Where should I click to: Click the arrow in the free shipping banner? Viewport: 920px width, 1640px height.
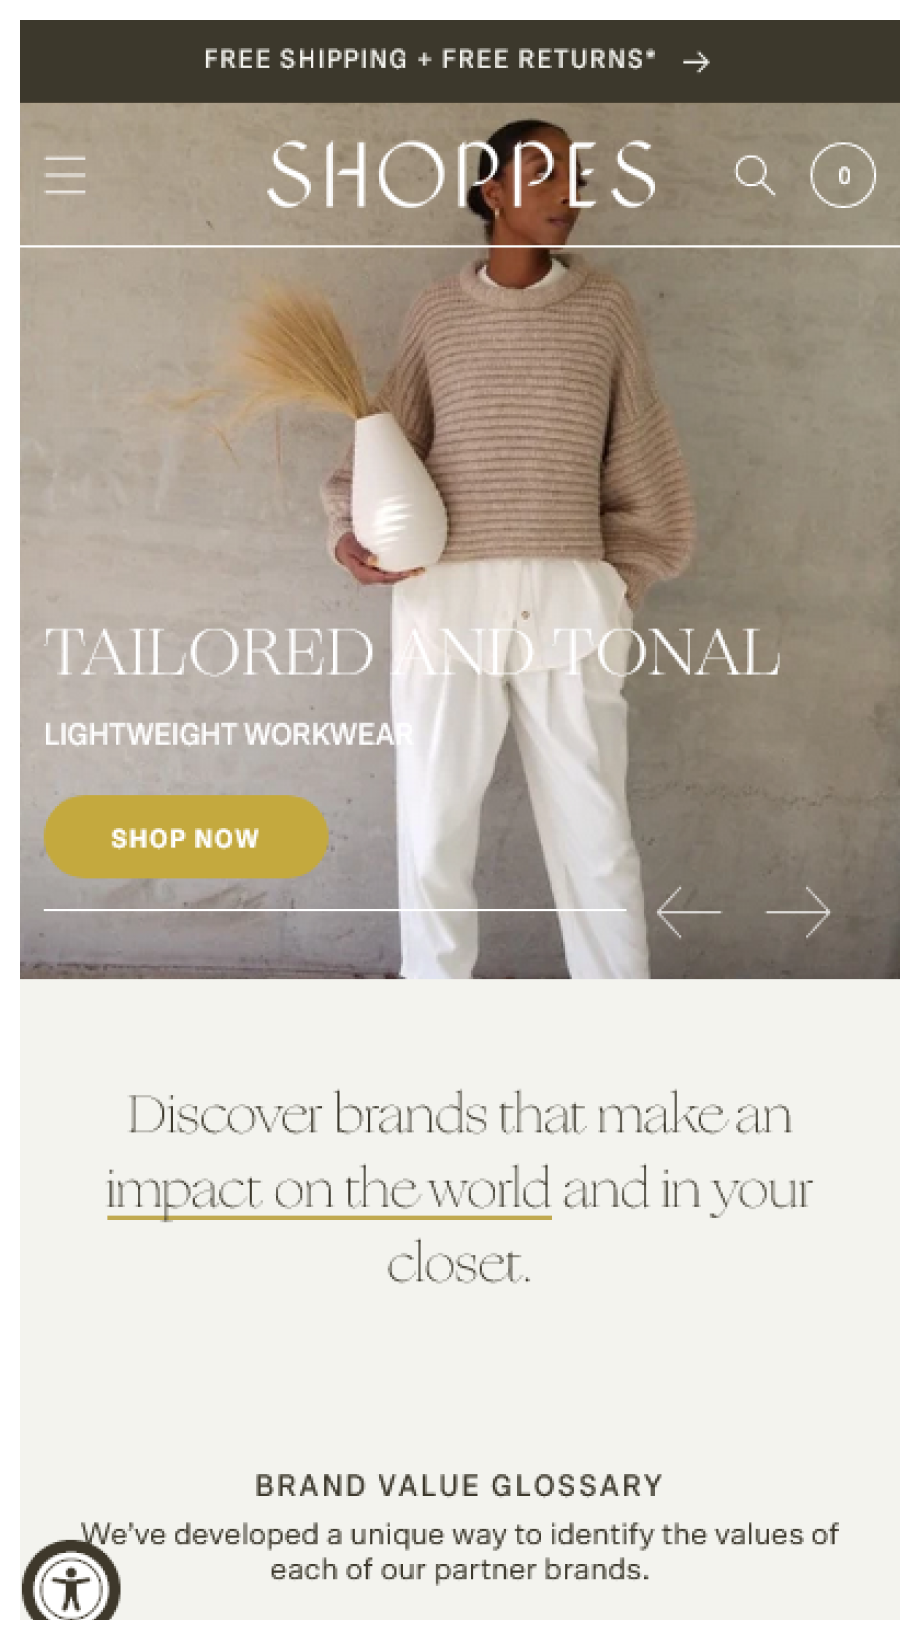point(696,62)
